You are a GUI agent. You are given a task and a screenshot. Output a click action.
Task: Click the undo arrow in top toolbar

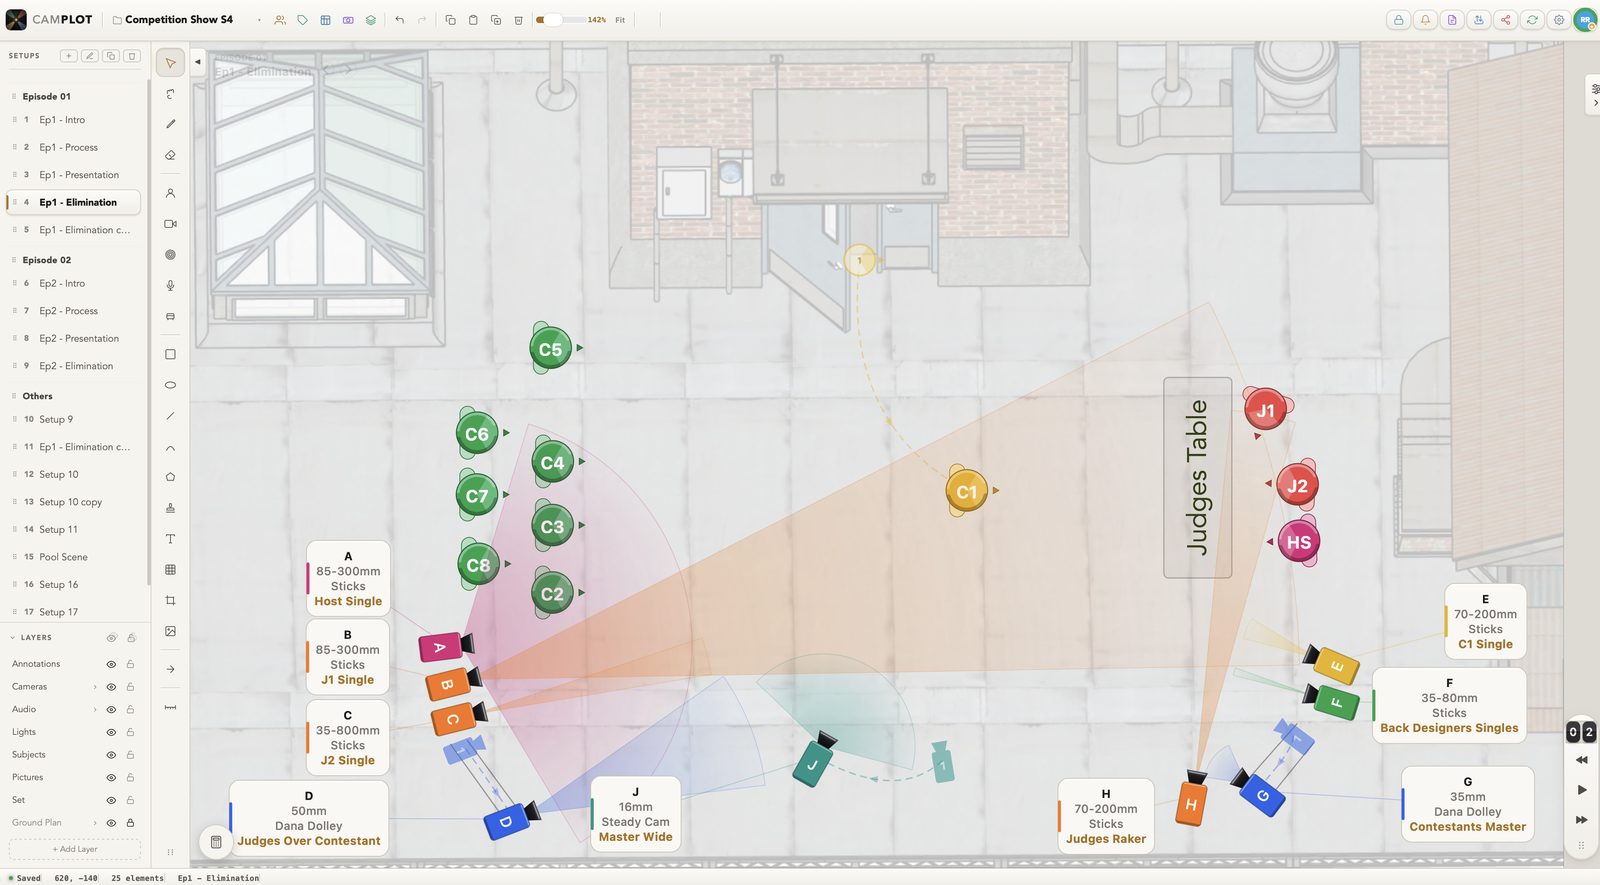click(x=399, y=20)
